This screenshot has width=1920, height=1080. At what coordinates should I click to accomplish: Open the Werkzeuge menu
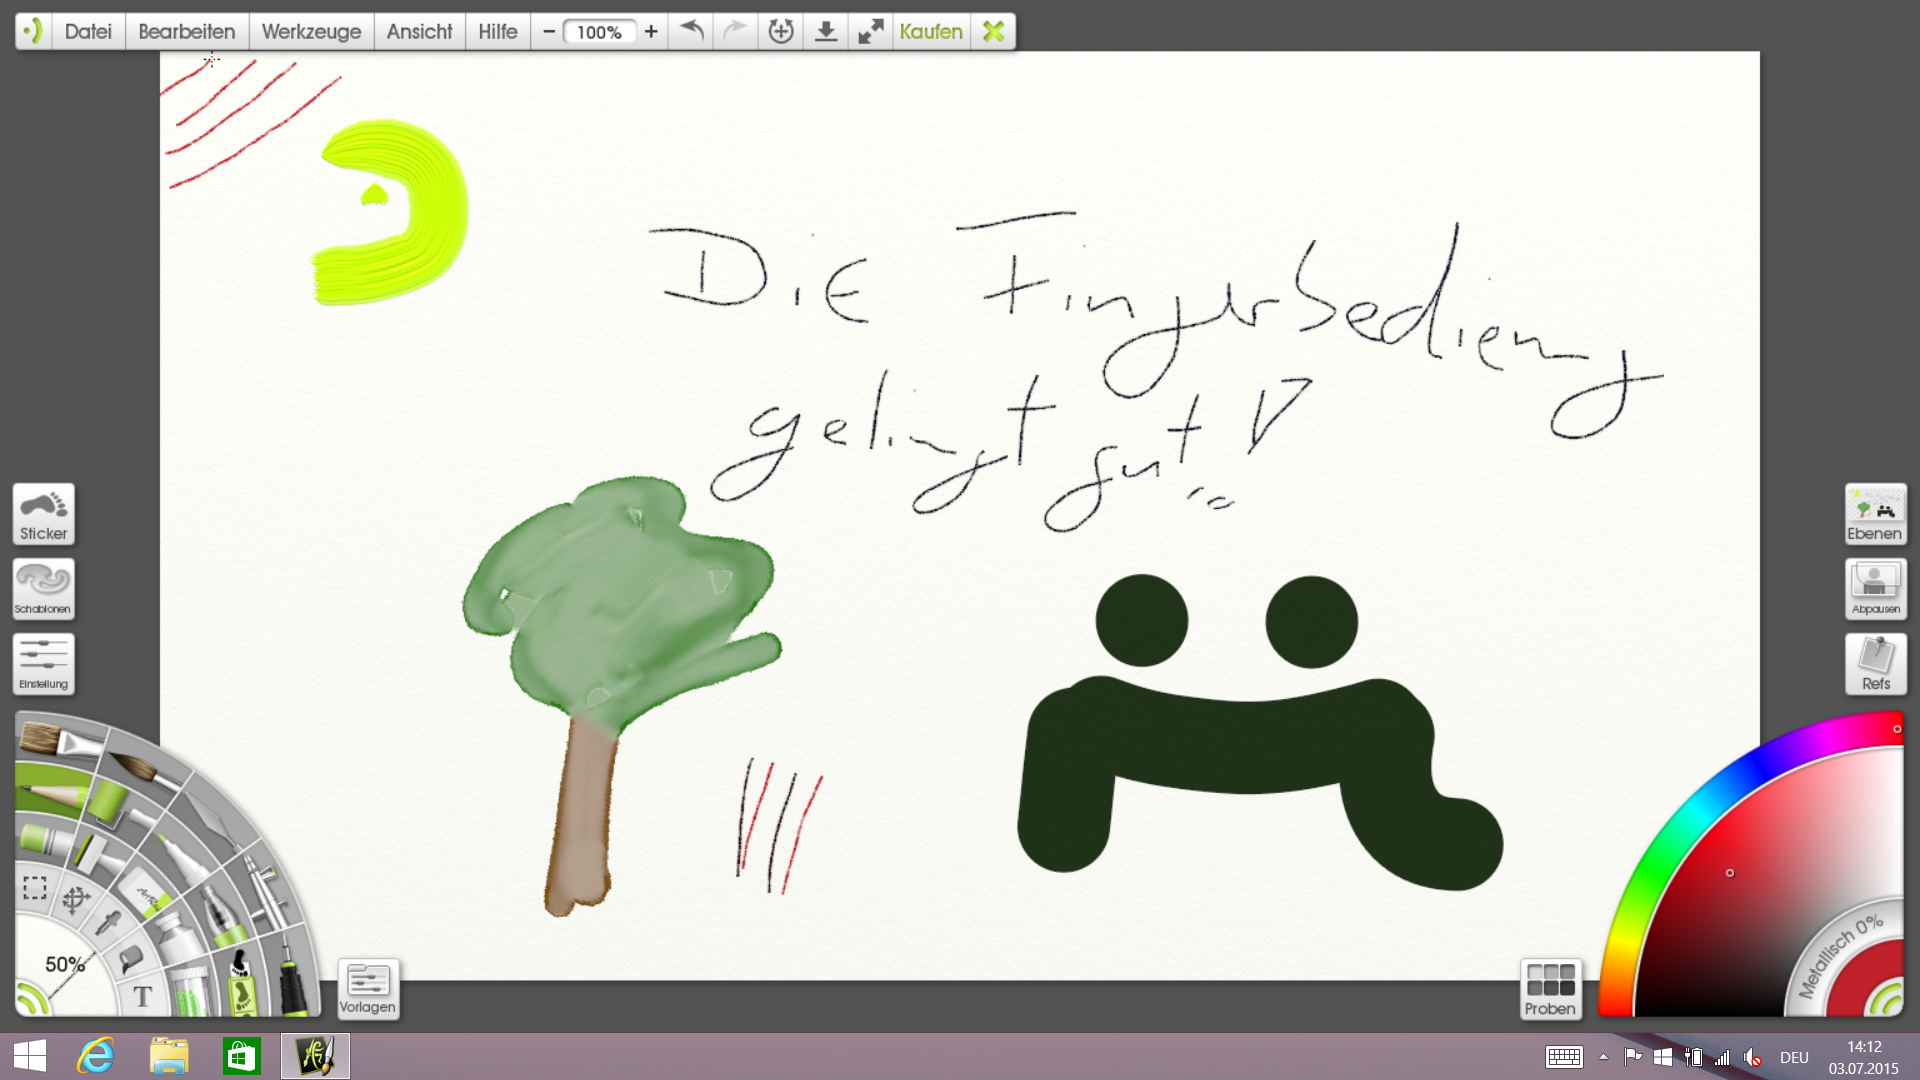(x=311, y=32)
